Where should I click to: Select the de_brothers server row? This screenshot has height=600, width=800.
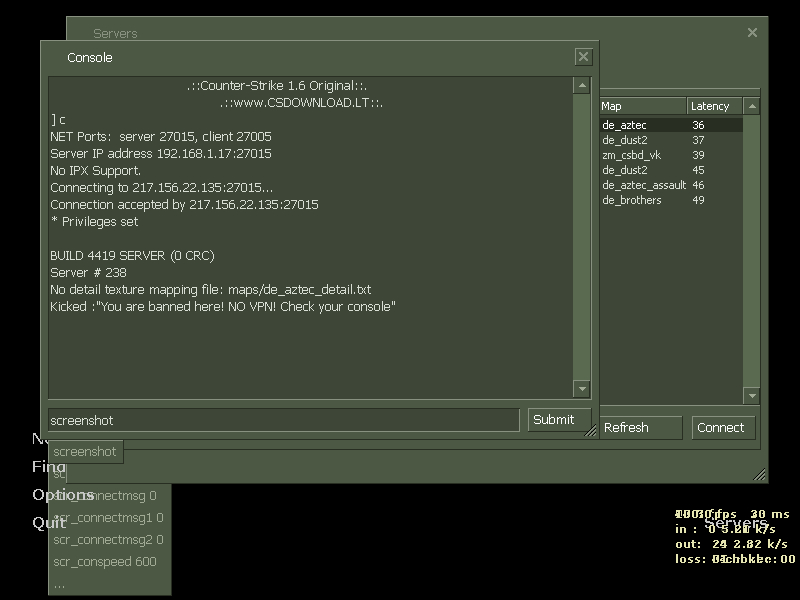coord(671,200)
